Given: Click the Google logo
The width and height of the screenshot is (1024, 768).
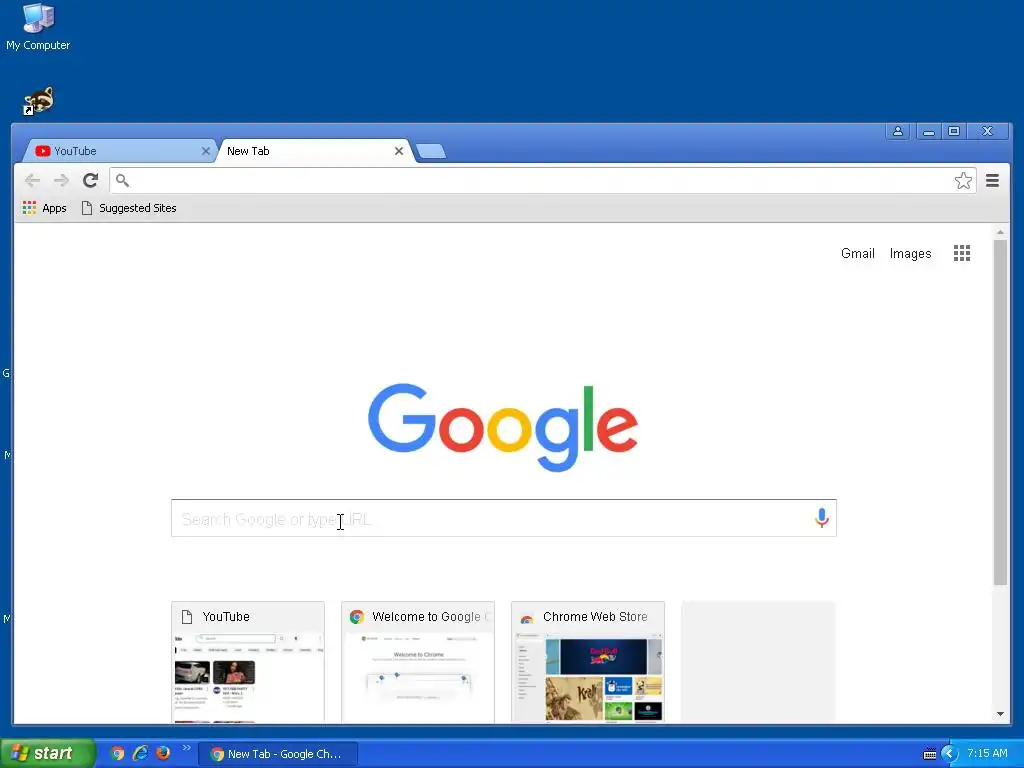Looking at the screenshot, I should (x=503, y=426).
